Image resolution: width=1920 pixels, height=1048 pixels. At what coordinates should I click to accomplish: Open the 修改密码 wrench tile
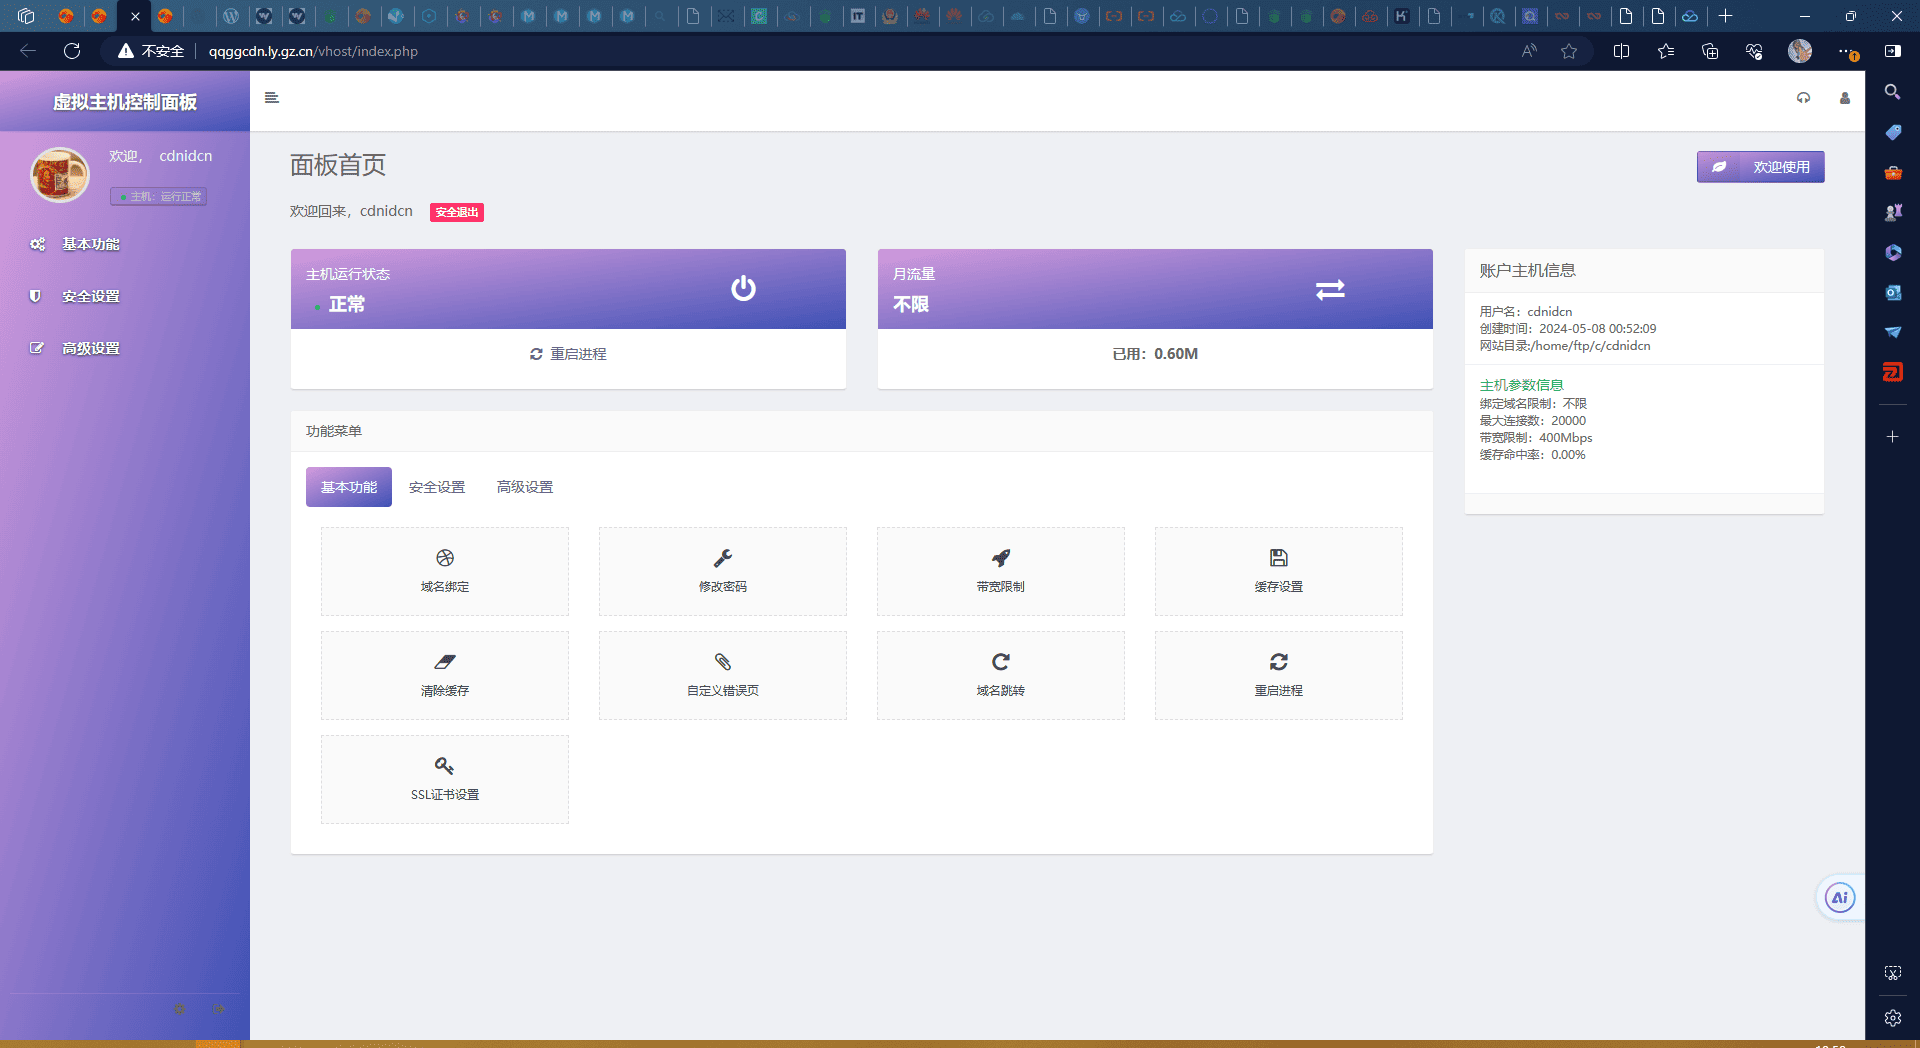click(722, 571)
